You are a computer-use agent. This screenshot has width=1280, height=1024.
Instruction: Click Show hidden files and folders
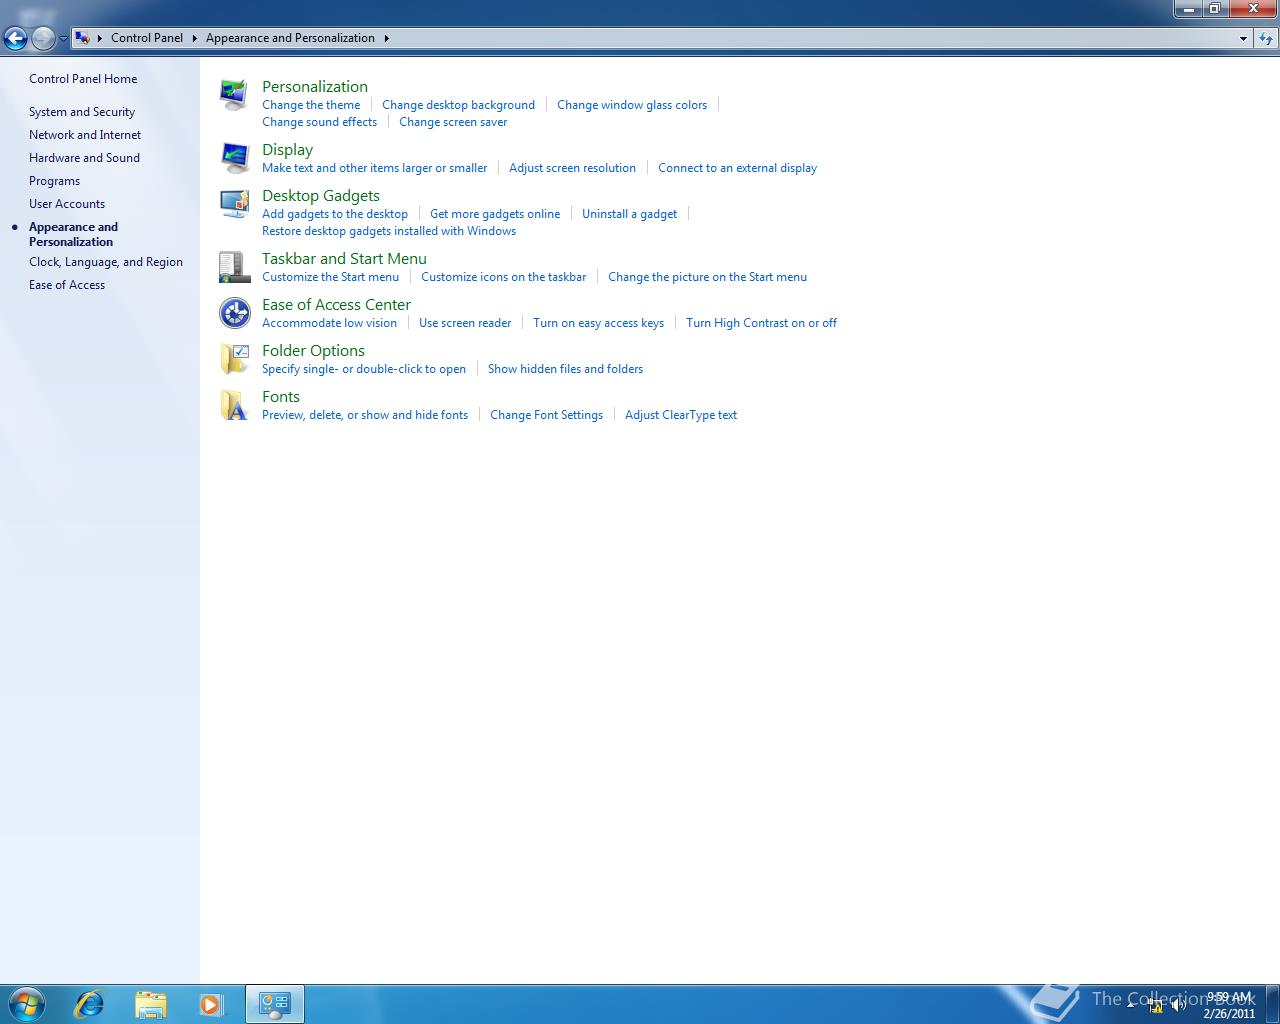tap(565, 369)
